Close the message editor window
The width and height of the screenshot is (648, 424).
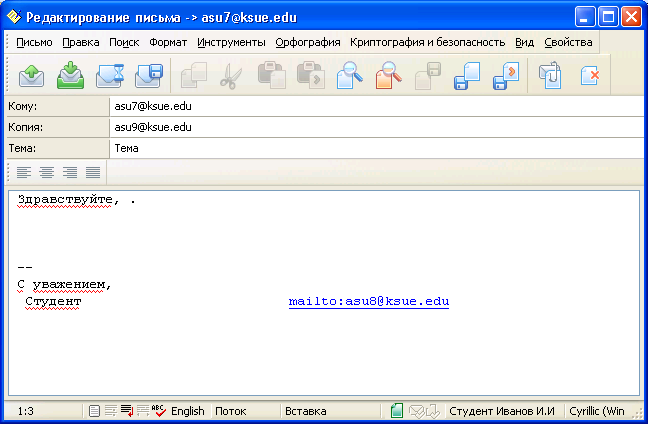tap(632, 17)
